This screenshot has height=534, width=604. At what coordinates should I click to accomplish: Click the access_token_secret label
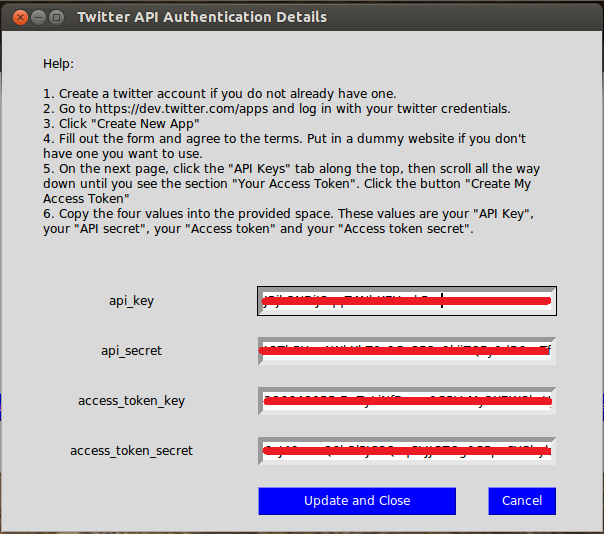131,450
